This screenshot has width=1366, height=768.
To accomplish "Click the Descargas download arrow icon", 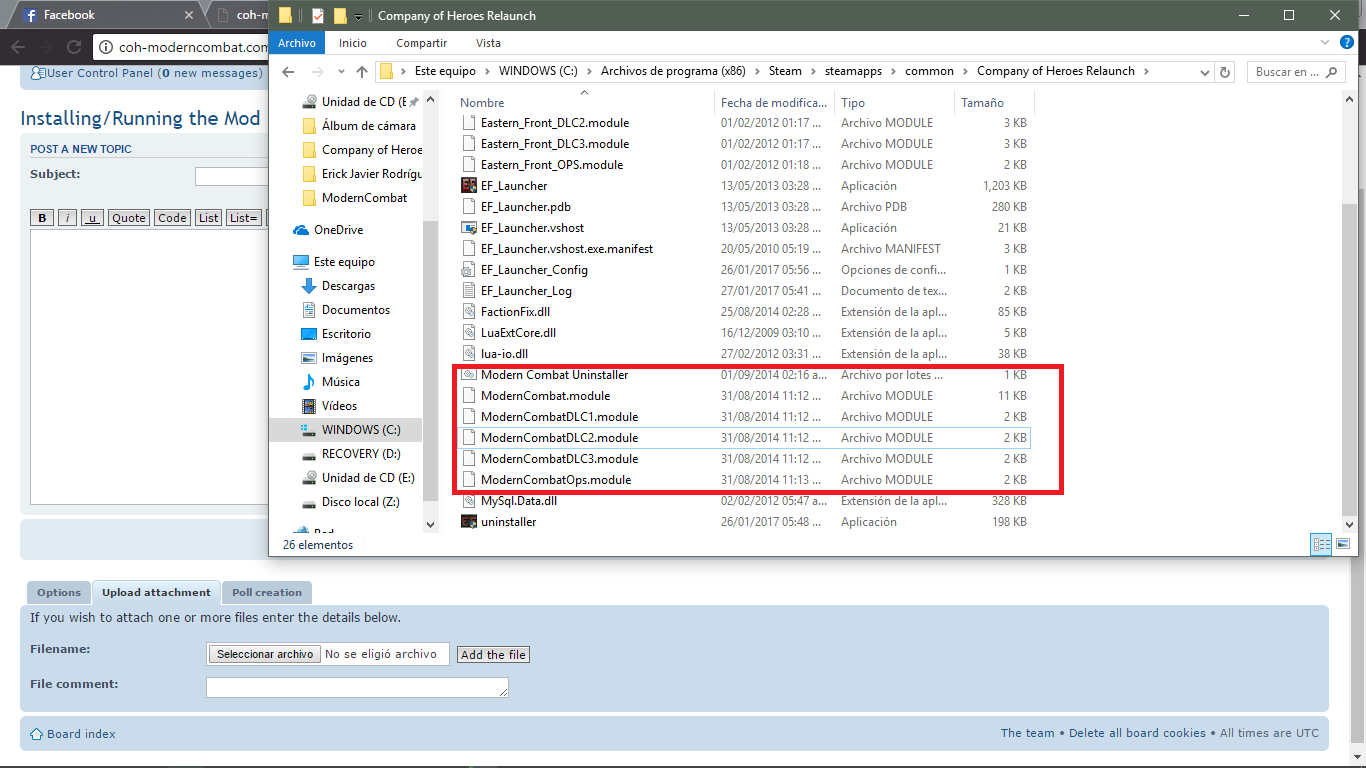I will coord(309,286).
